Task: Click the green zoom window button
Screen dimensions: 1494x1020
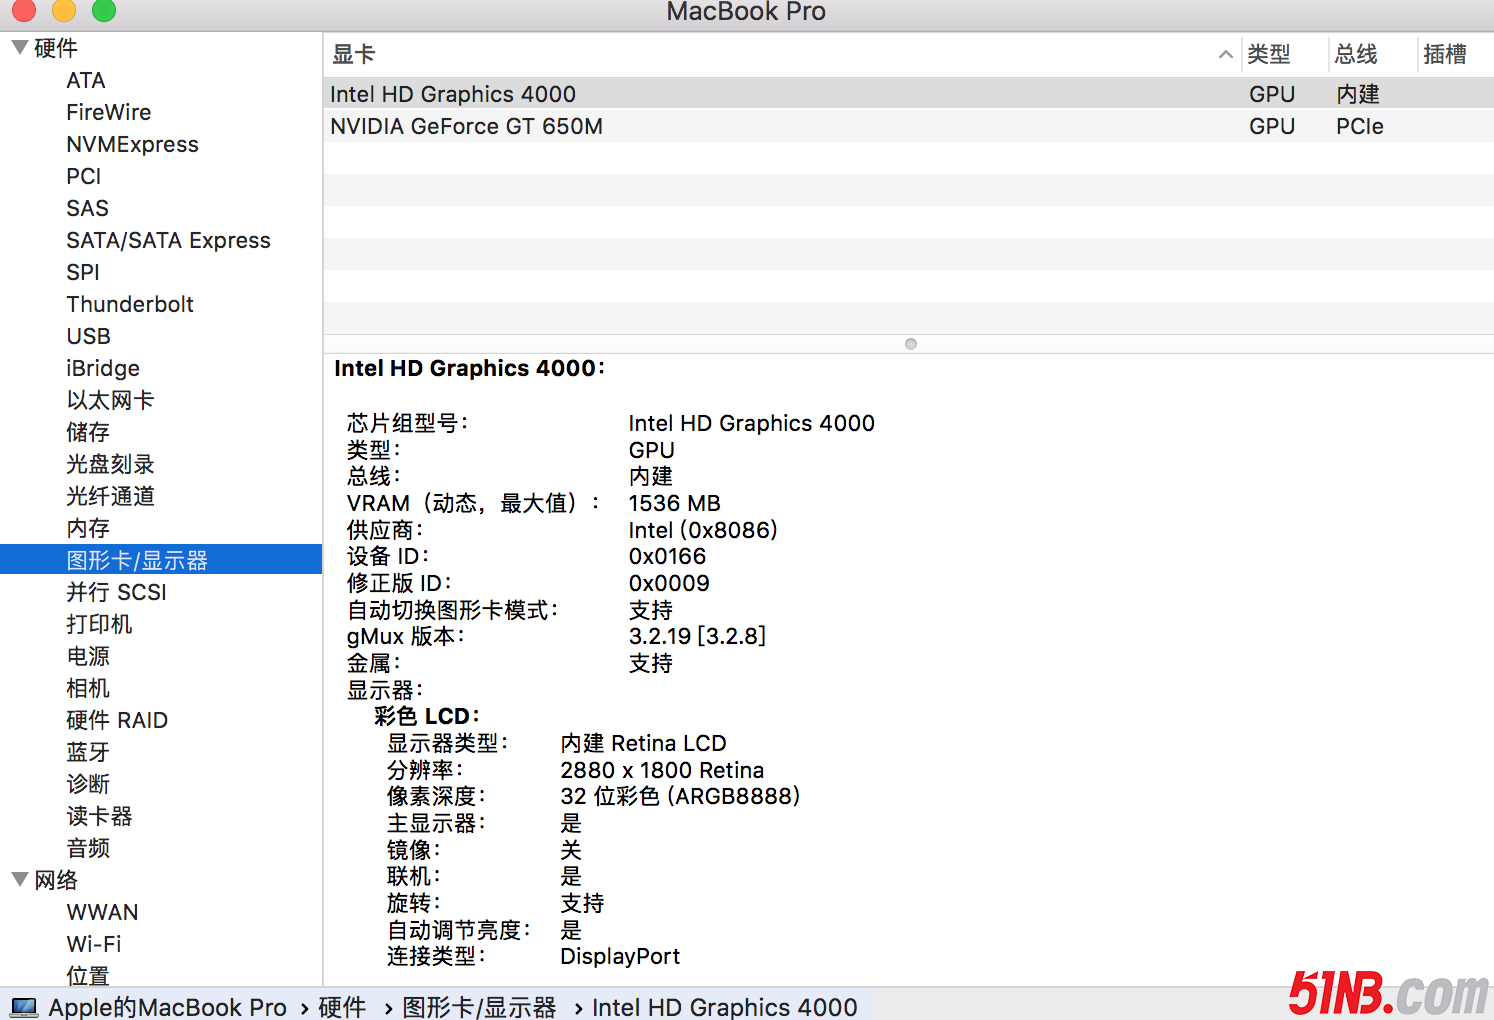Action: pyautogui.click(x=104, y=10)
